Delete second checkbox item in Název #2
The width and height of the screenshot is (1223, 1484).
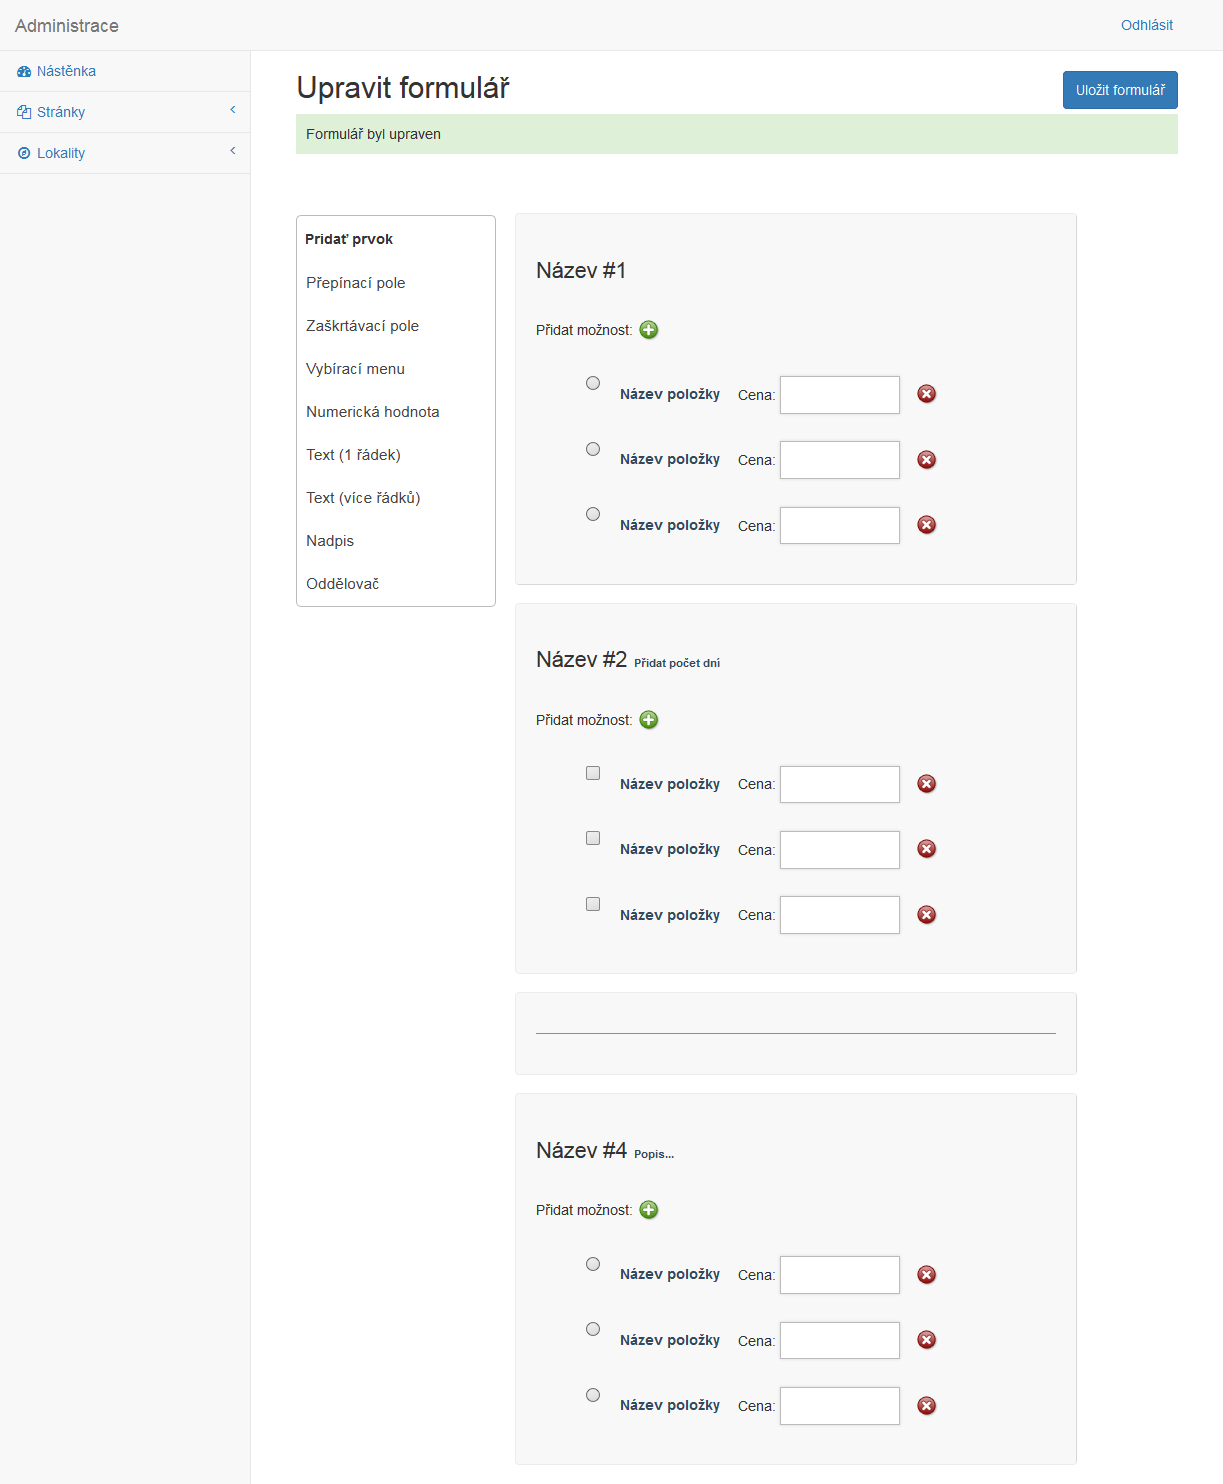[x=927, y=849]
